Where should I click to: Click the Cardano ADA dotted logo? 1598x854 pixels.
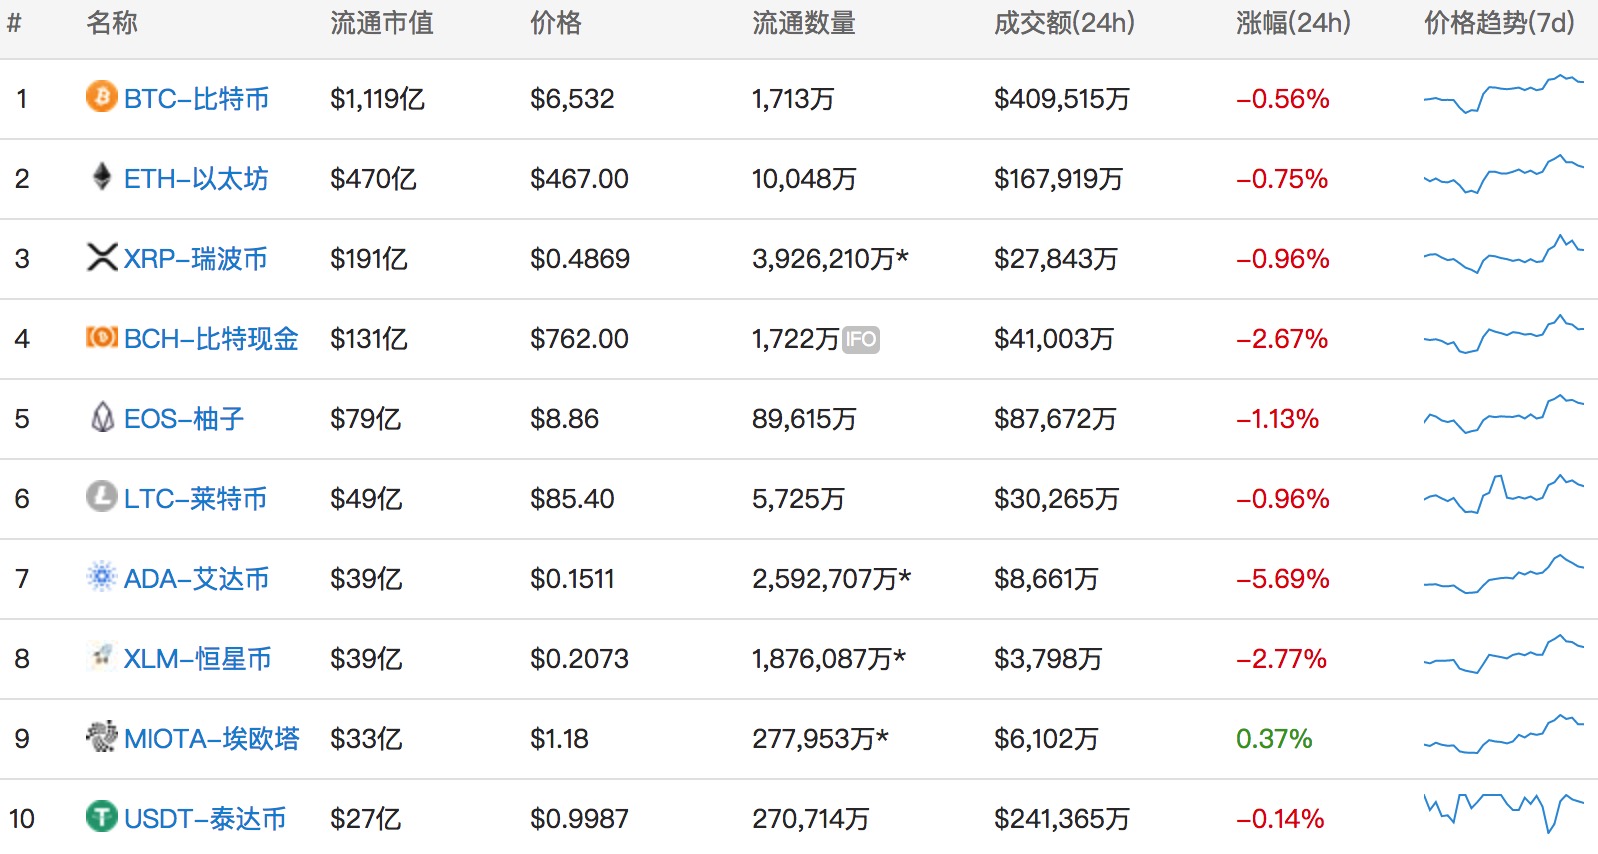pos(101,576)
